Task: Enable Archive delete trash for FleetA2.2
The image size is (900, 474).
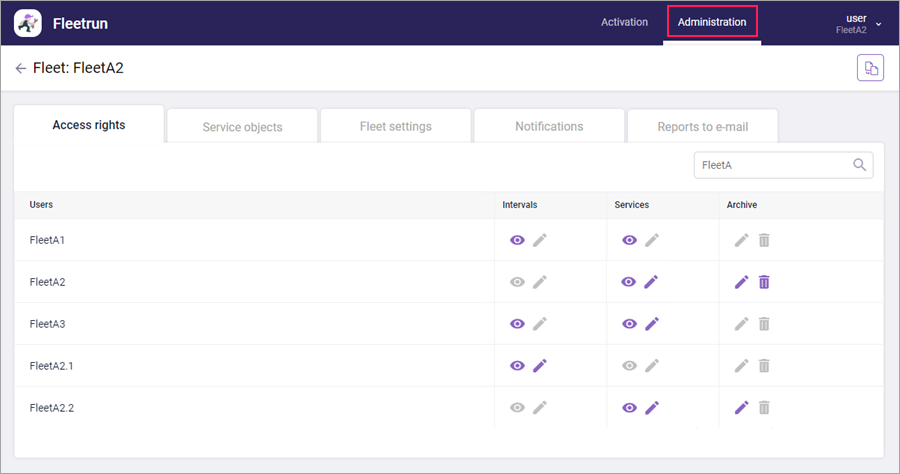Action: click(x=764, y=407)
